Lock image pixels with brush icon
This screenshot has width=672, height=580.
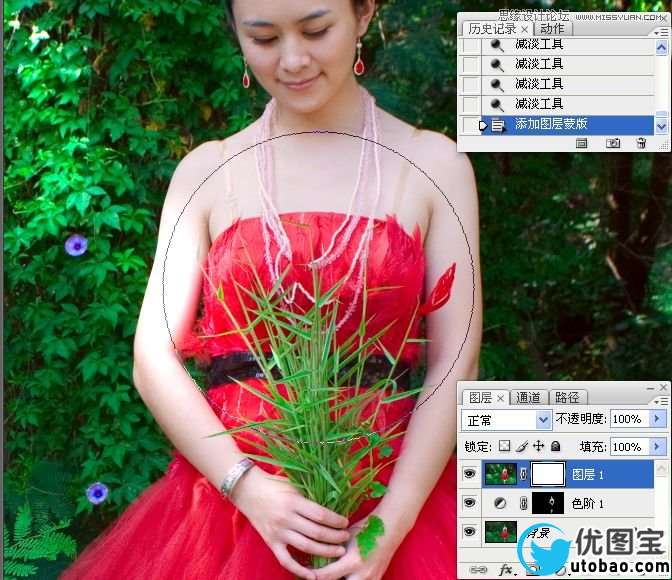click(x=522, y=446)
